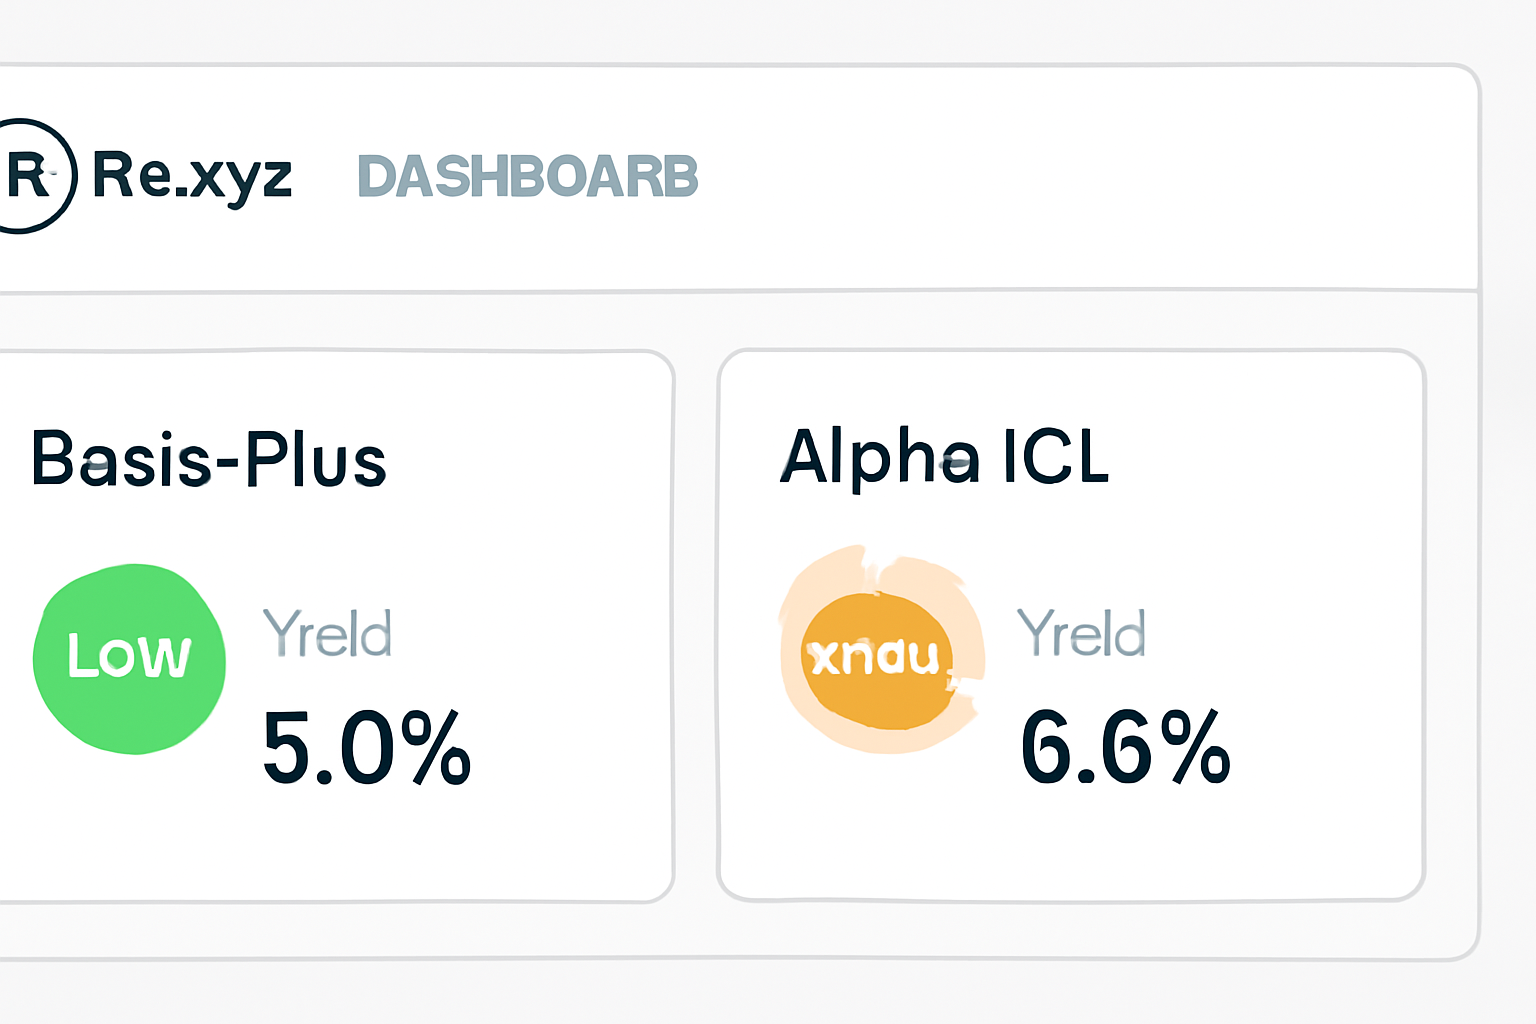The height and width of the screenshot is (1024, 1536).
Task: Click the circular R logo icon
Action: pos(30,176)
